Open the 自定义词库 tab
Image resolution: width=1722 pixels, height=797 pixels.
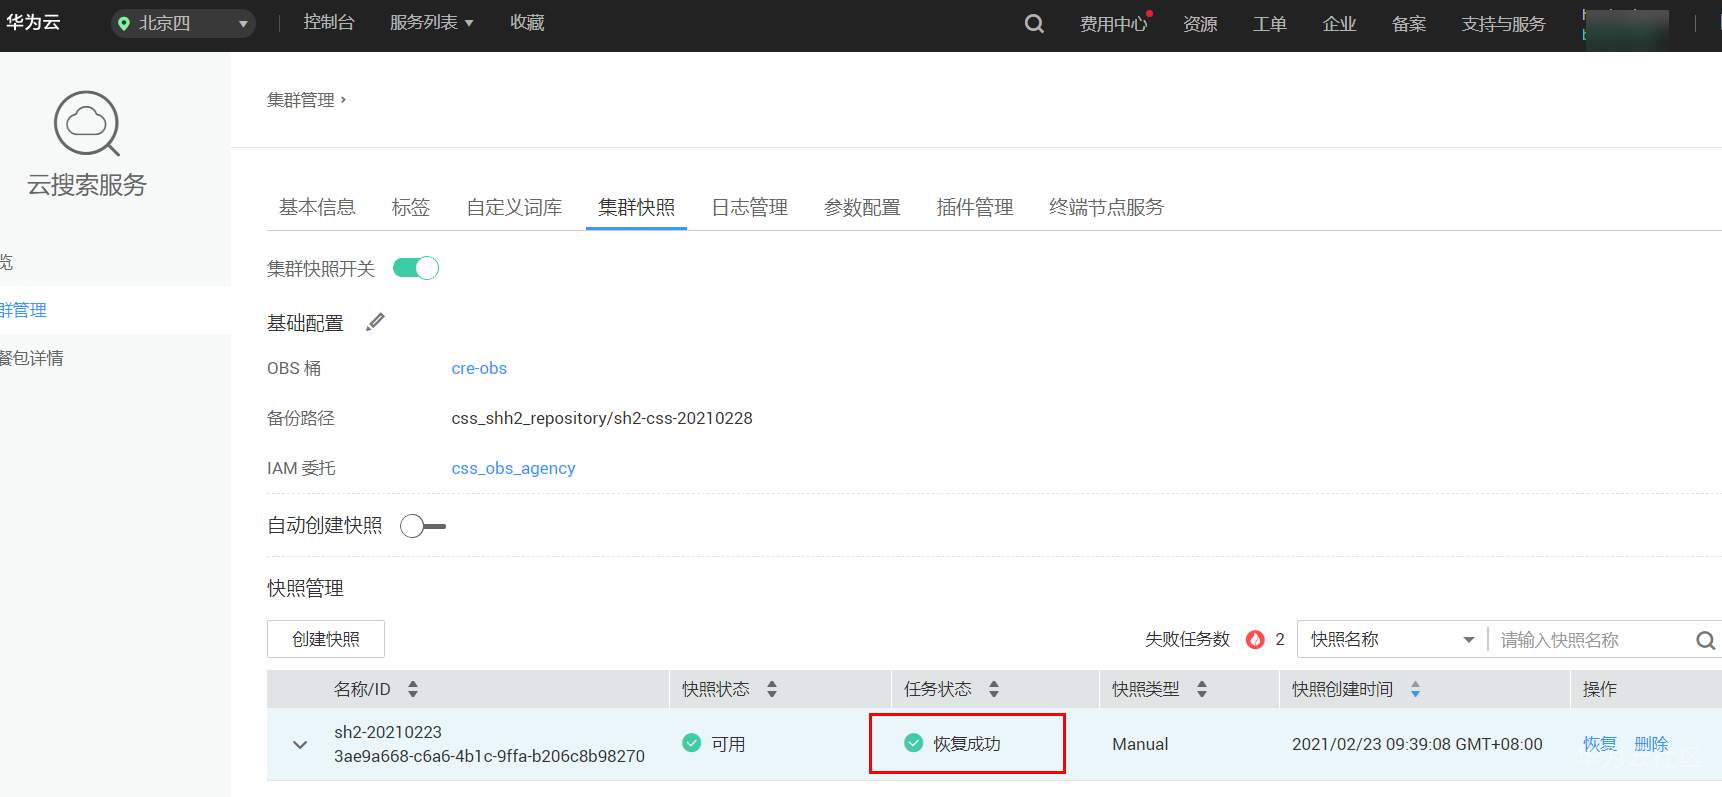514,207
